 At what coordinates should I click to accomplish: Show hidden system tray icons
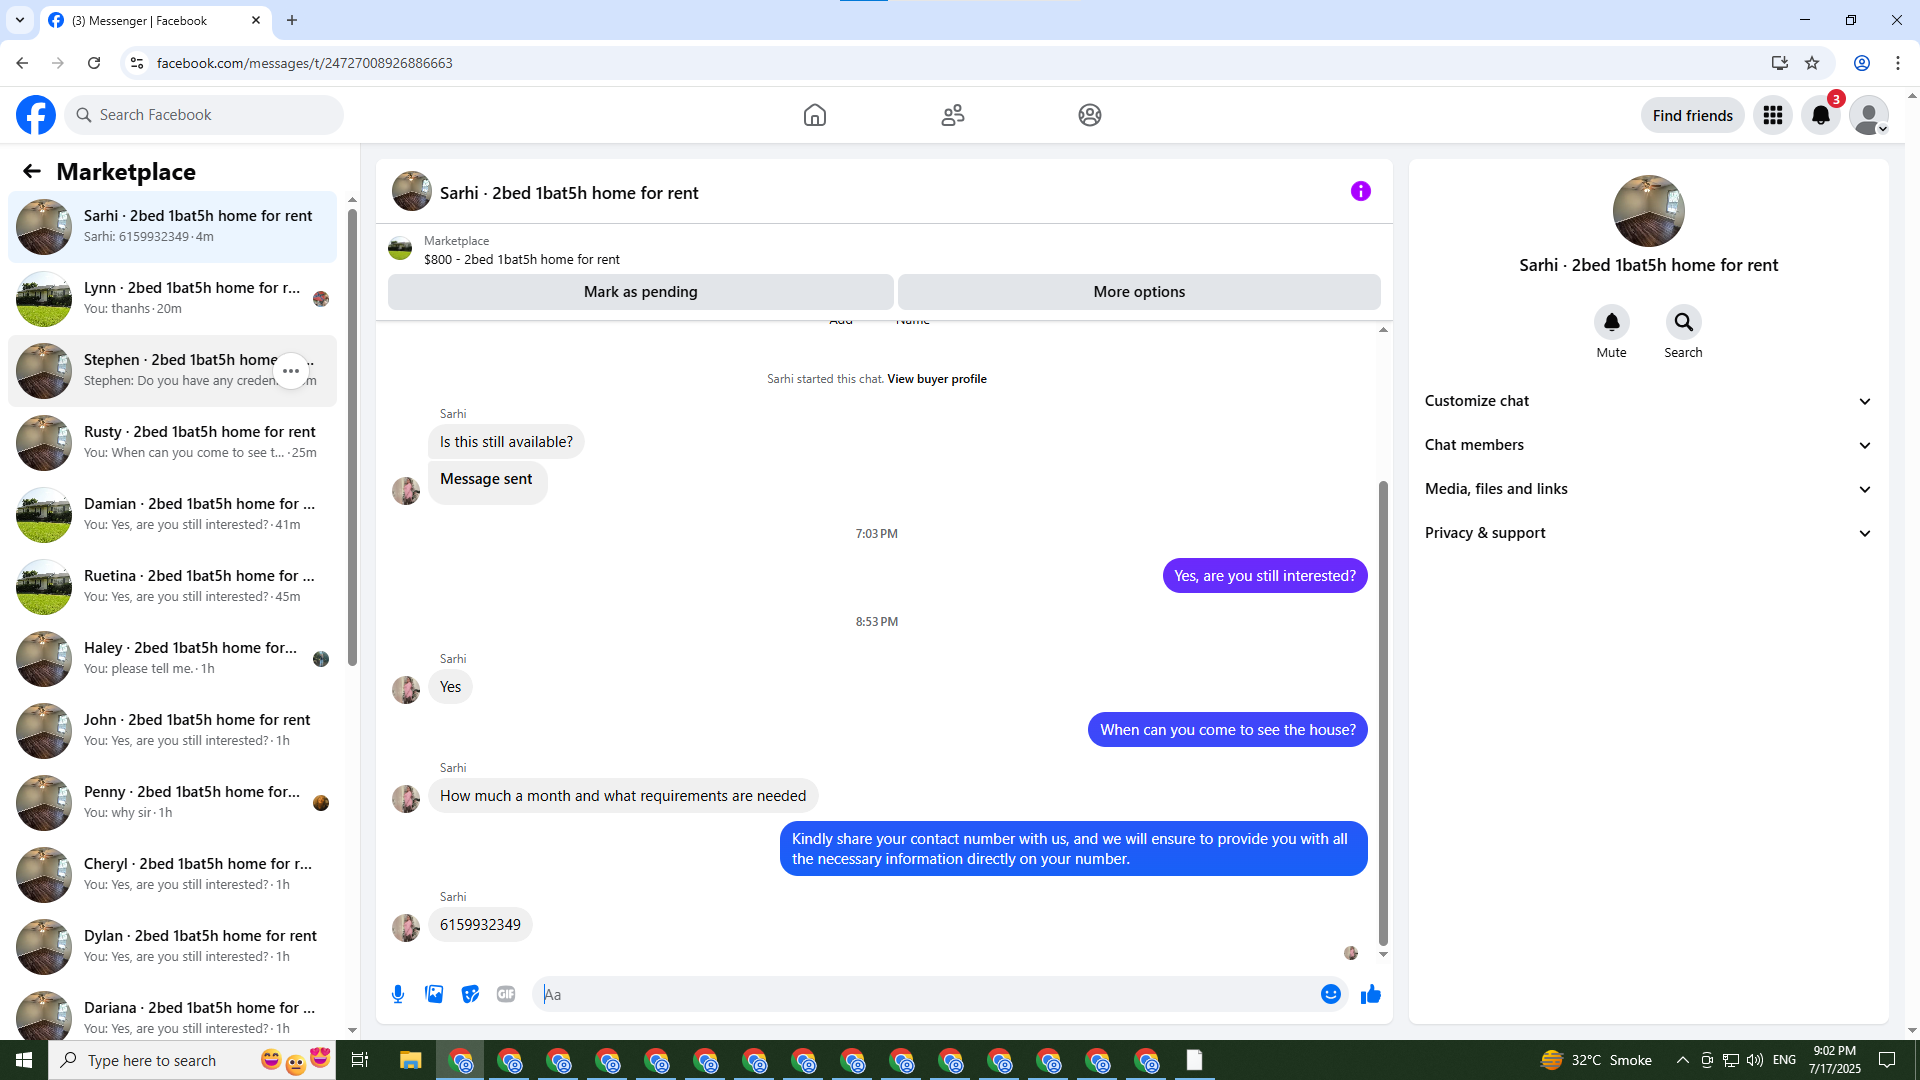click(1682, 1060)
